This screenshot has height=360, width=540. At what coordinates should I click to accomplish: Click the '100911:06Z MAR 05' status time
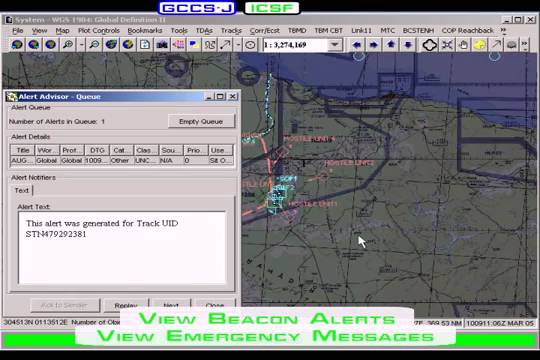pyautogui.click(x=500, y=323)
